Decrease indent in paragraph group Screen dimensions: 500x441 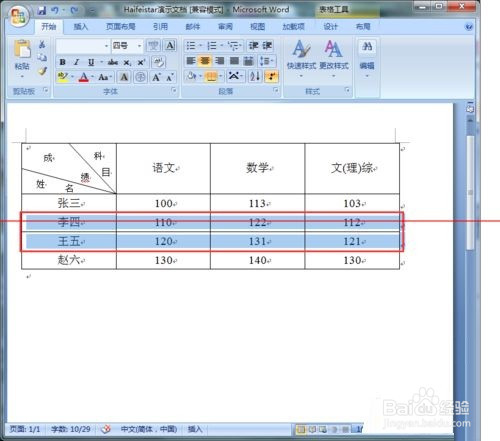[254, 45]
